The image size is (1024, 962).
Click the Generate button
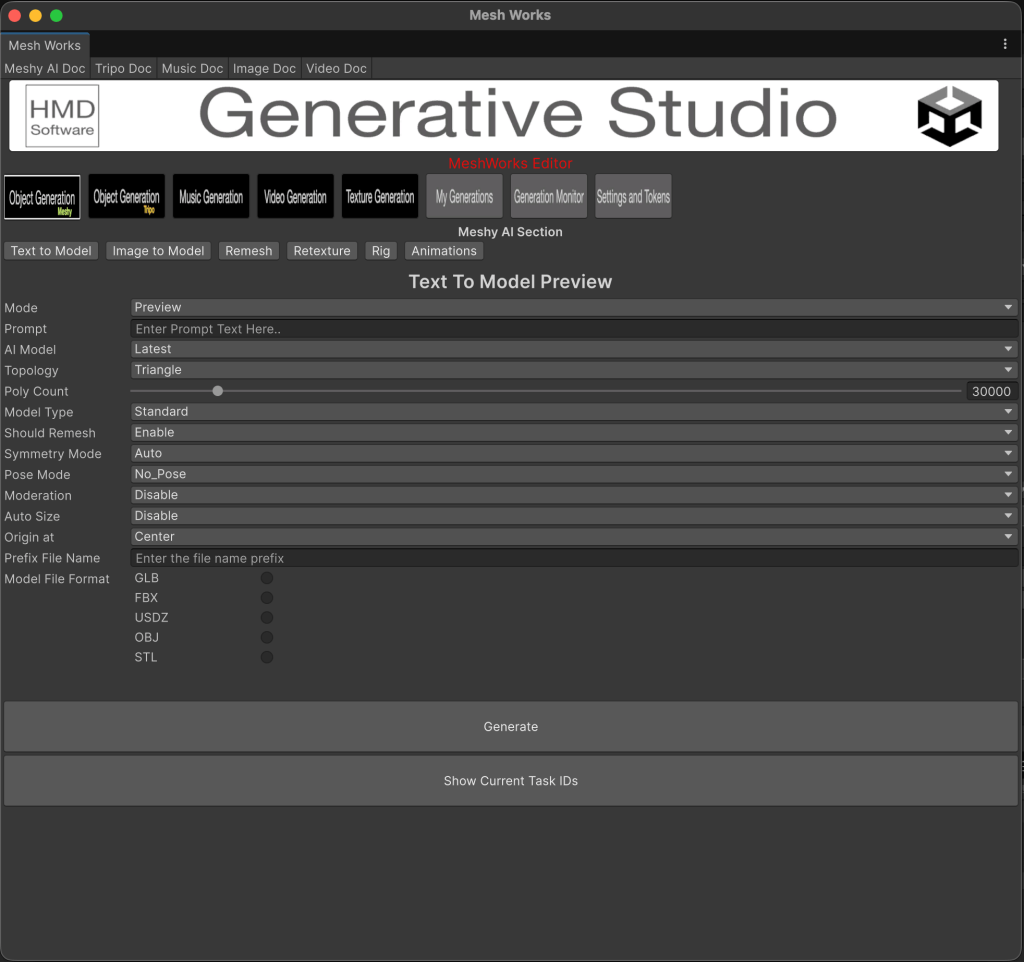pos(511,726)
